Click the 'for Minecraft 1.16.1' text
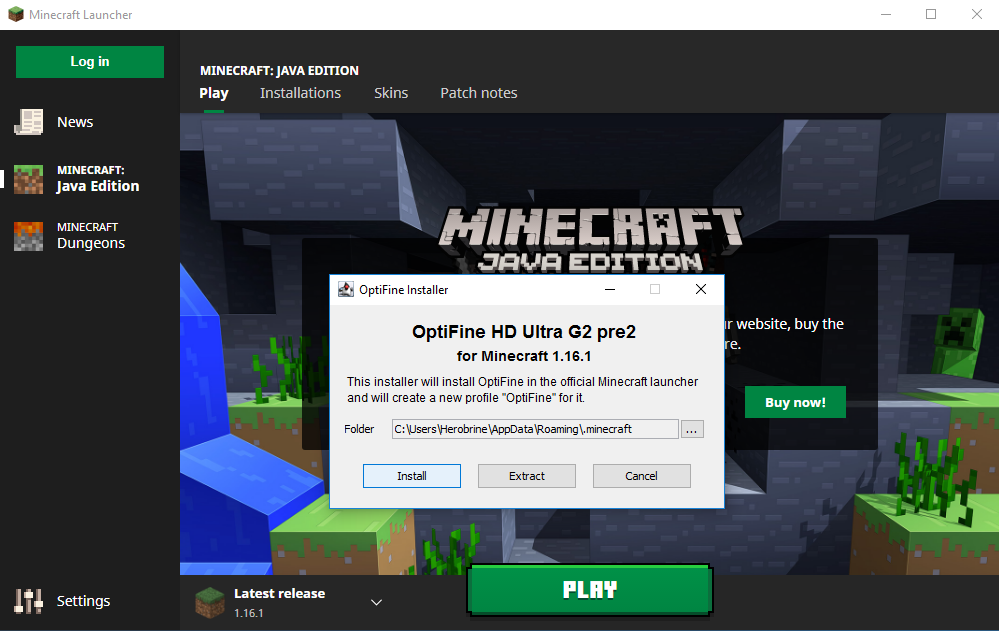This screenshot has height=631, width=999. tap(524, 356)
